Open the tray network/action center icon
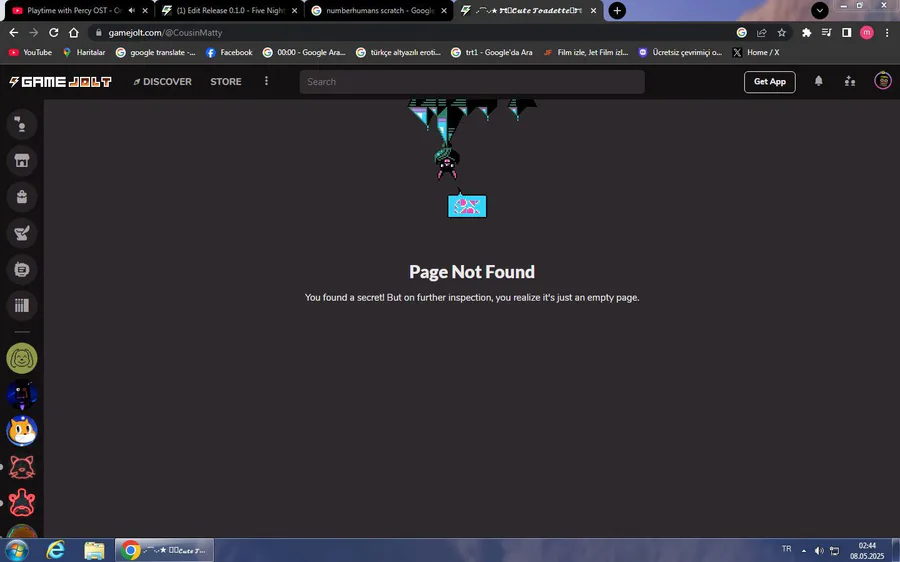900x562 pixels. tap(835, 551)
